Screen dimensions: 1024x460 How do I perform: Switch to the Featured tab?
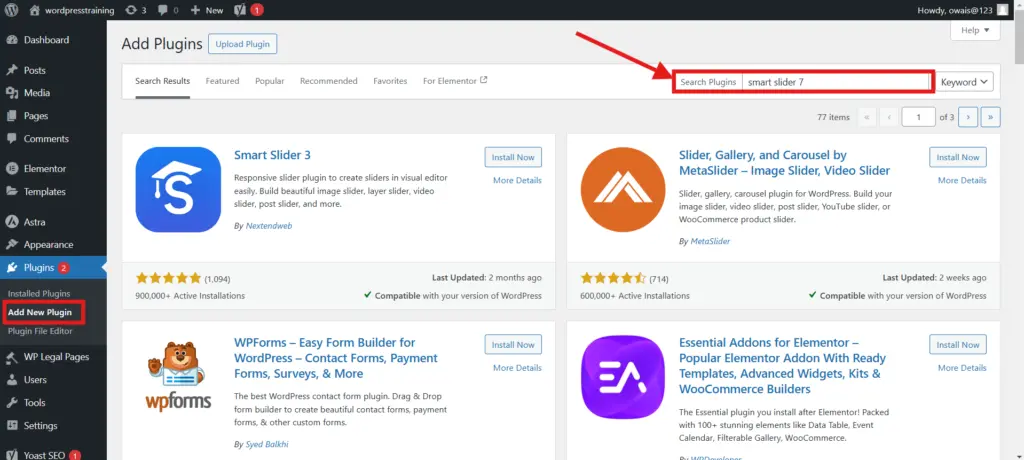coord(222,81)
